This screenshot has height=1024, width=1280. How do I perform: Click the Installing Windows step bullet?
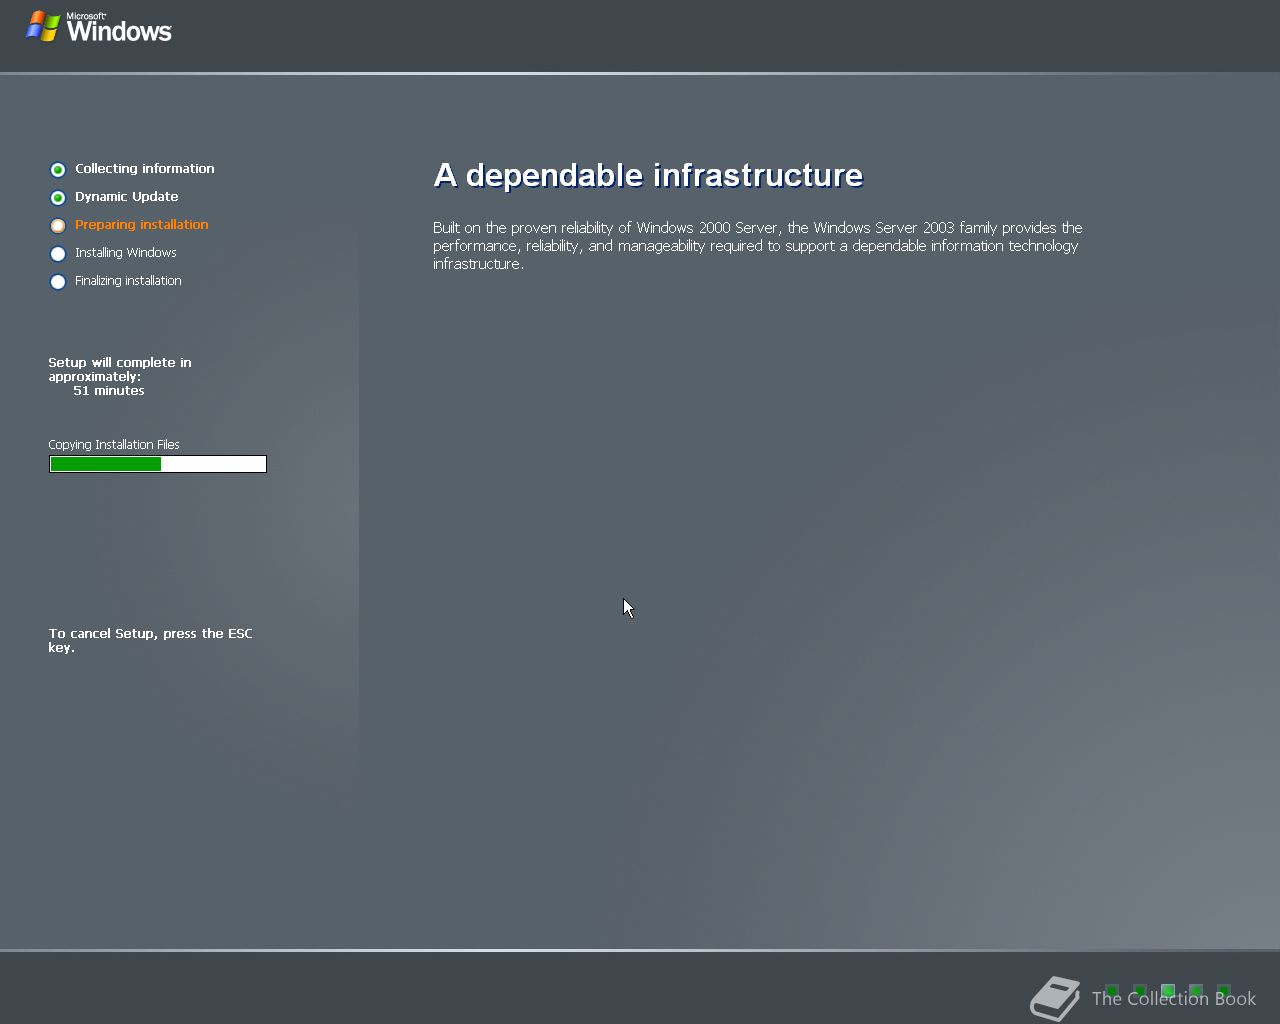[58, 254]
